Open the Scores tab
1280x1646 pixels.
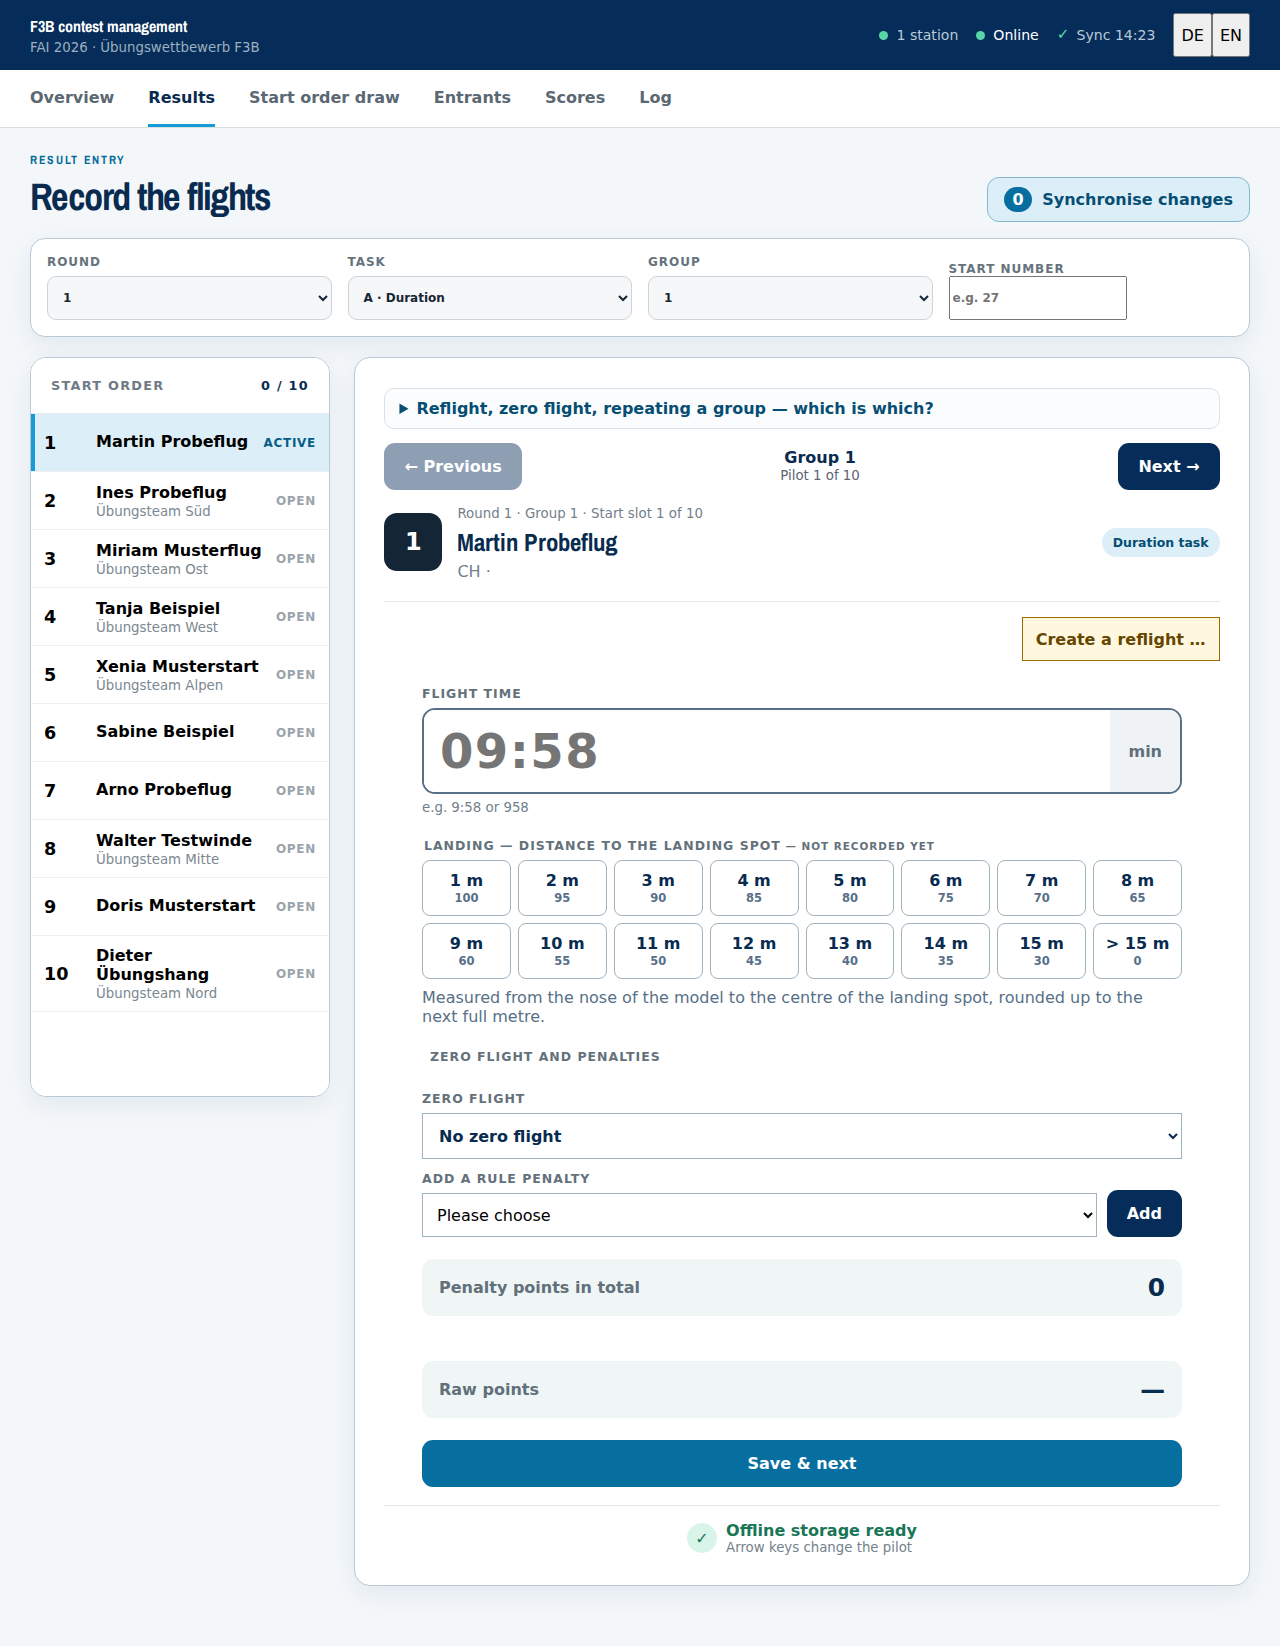[575, 97]
